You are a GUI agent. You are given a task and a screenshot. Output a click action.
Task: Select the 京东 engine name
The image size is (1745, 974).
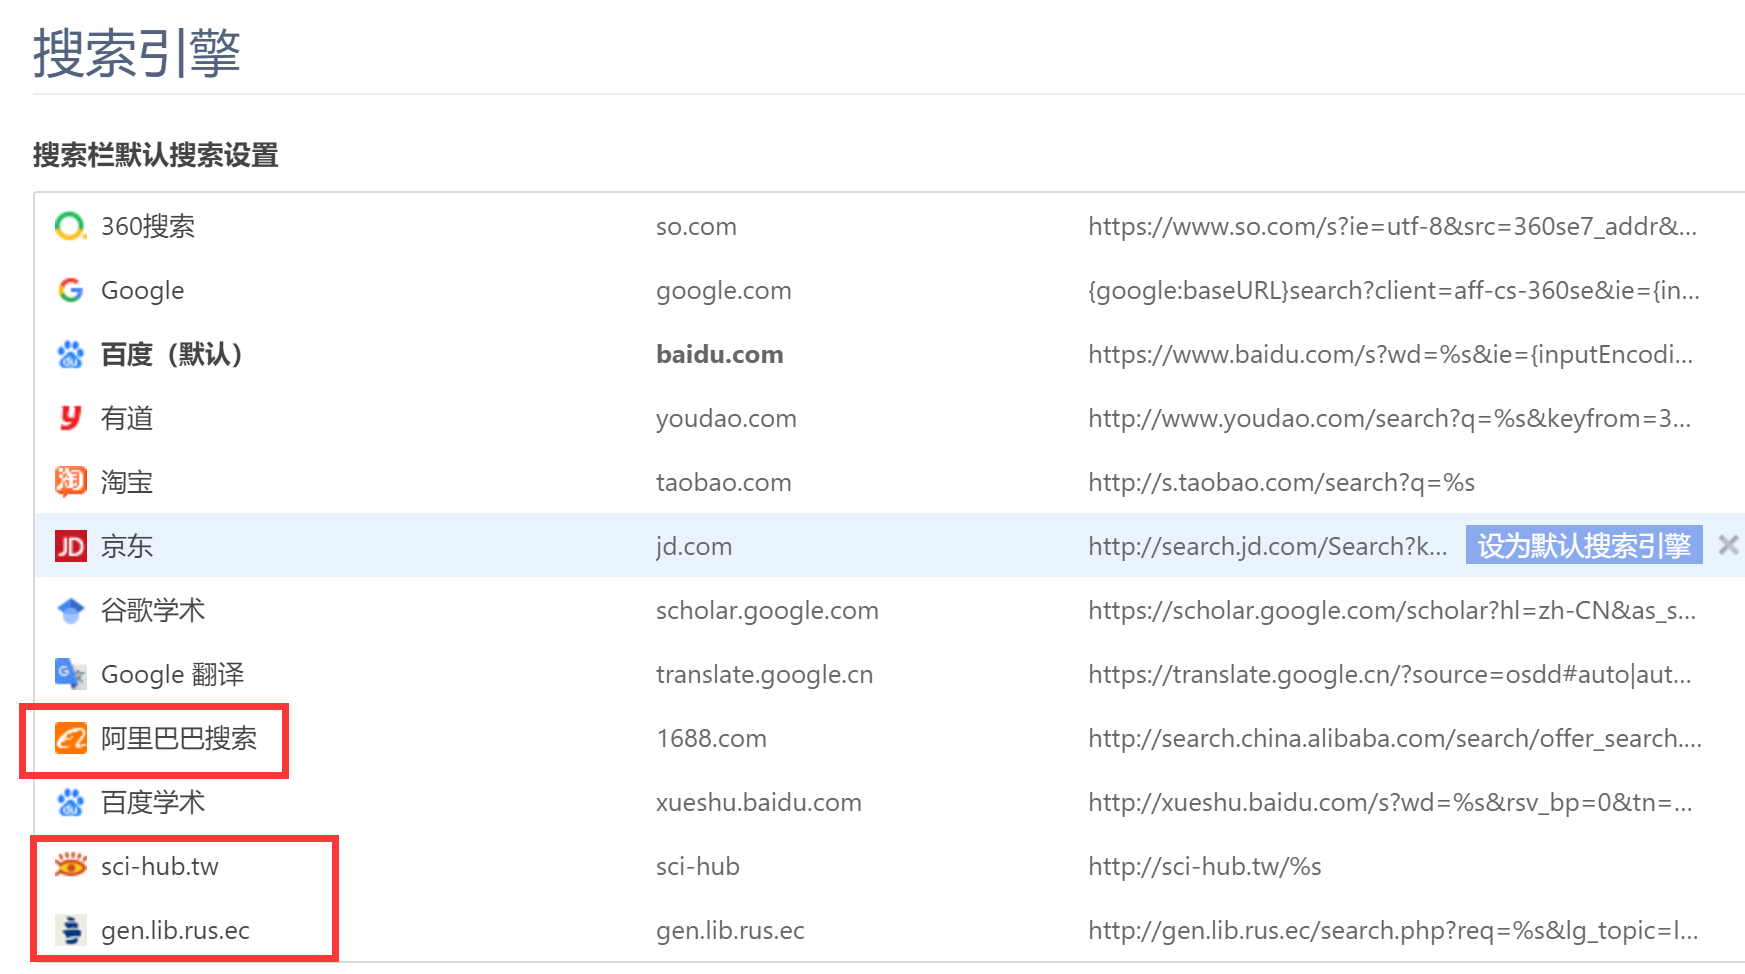[127, 546]
